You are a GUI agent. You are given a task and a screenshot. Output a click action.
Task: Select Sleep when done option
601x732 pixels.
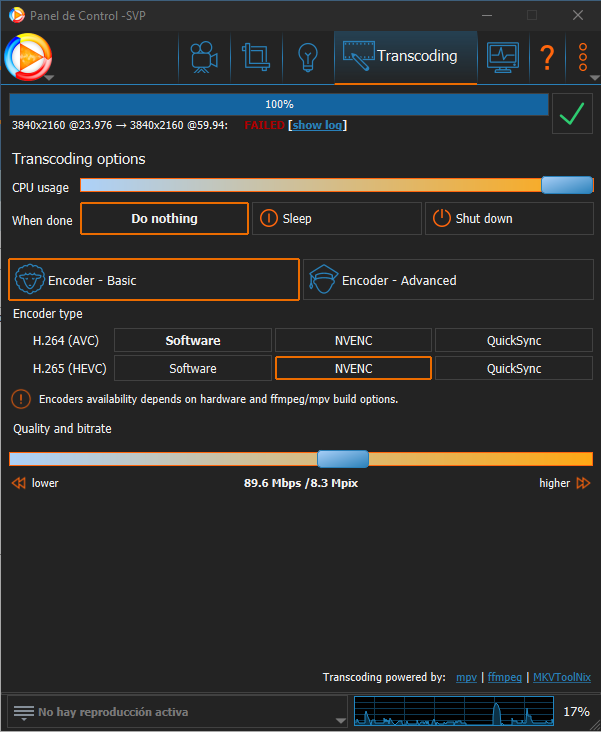[x=336, y=219]
